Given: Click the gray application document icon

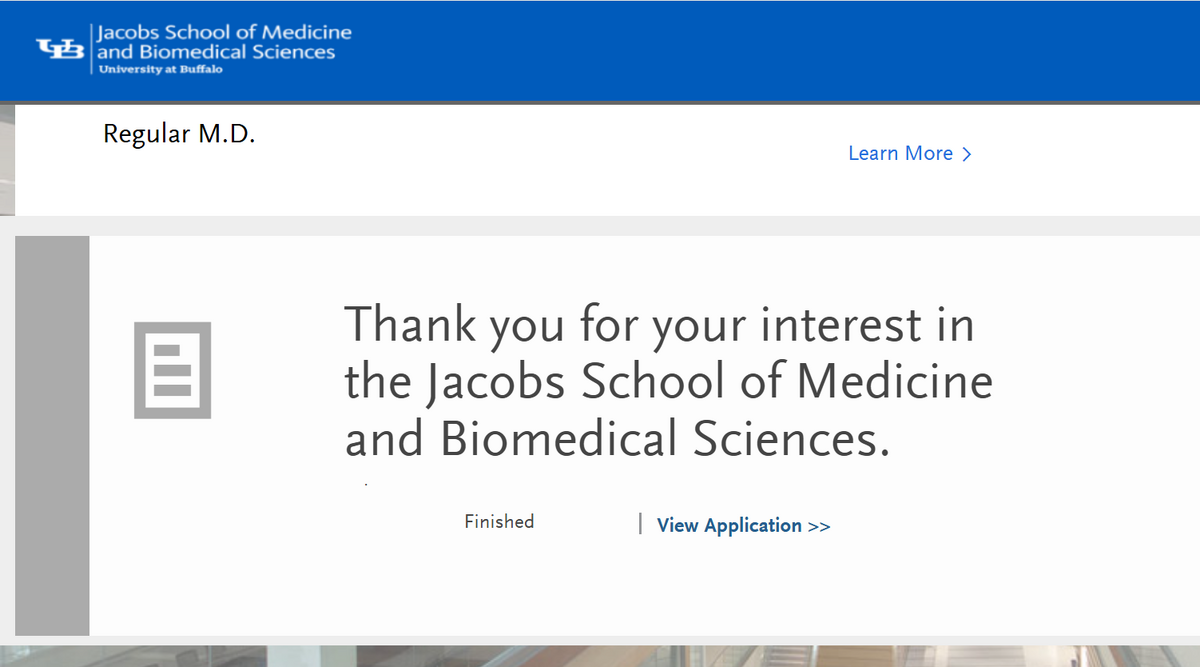Looking at the screenshot, I should tap(172, 370).
